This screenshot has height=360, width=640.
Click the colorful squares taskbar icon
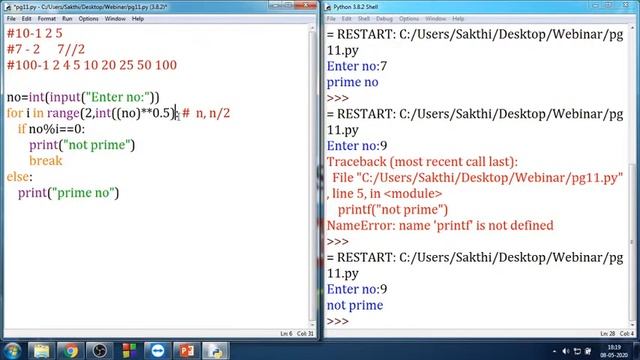[x=129, y=351]
